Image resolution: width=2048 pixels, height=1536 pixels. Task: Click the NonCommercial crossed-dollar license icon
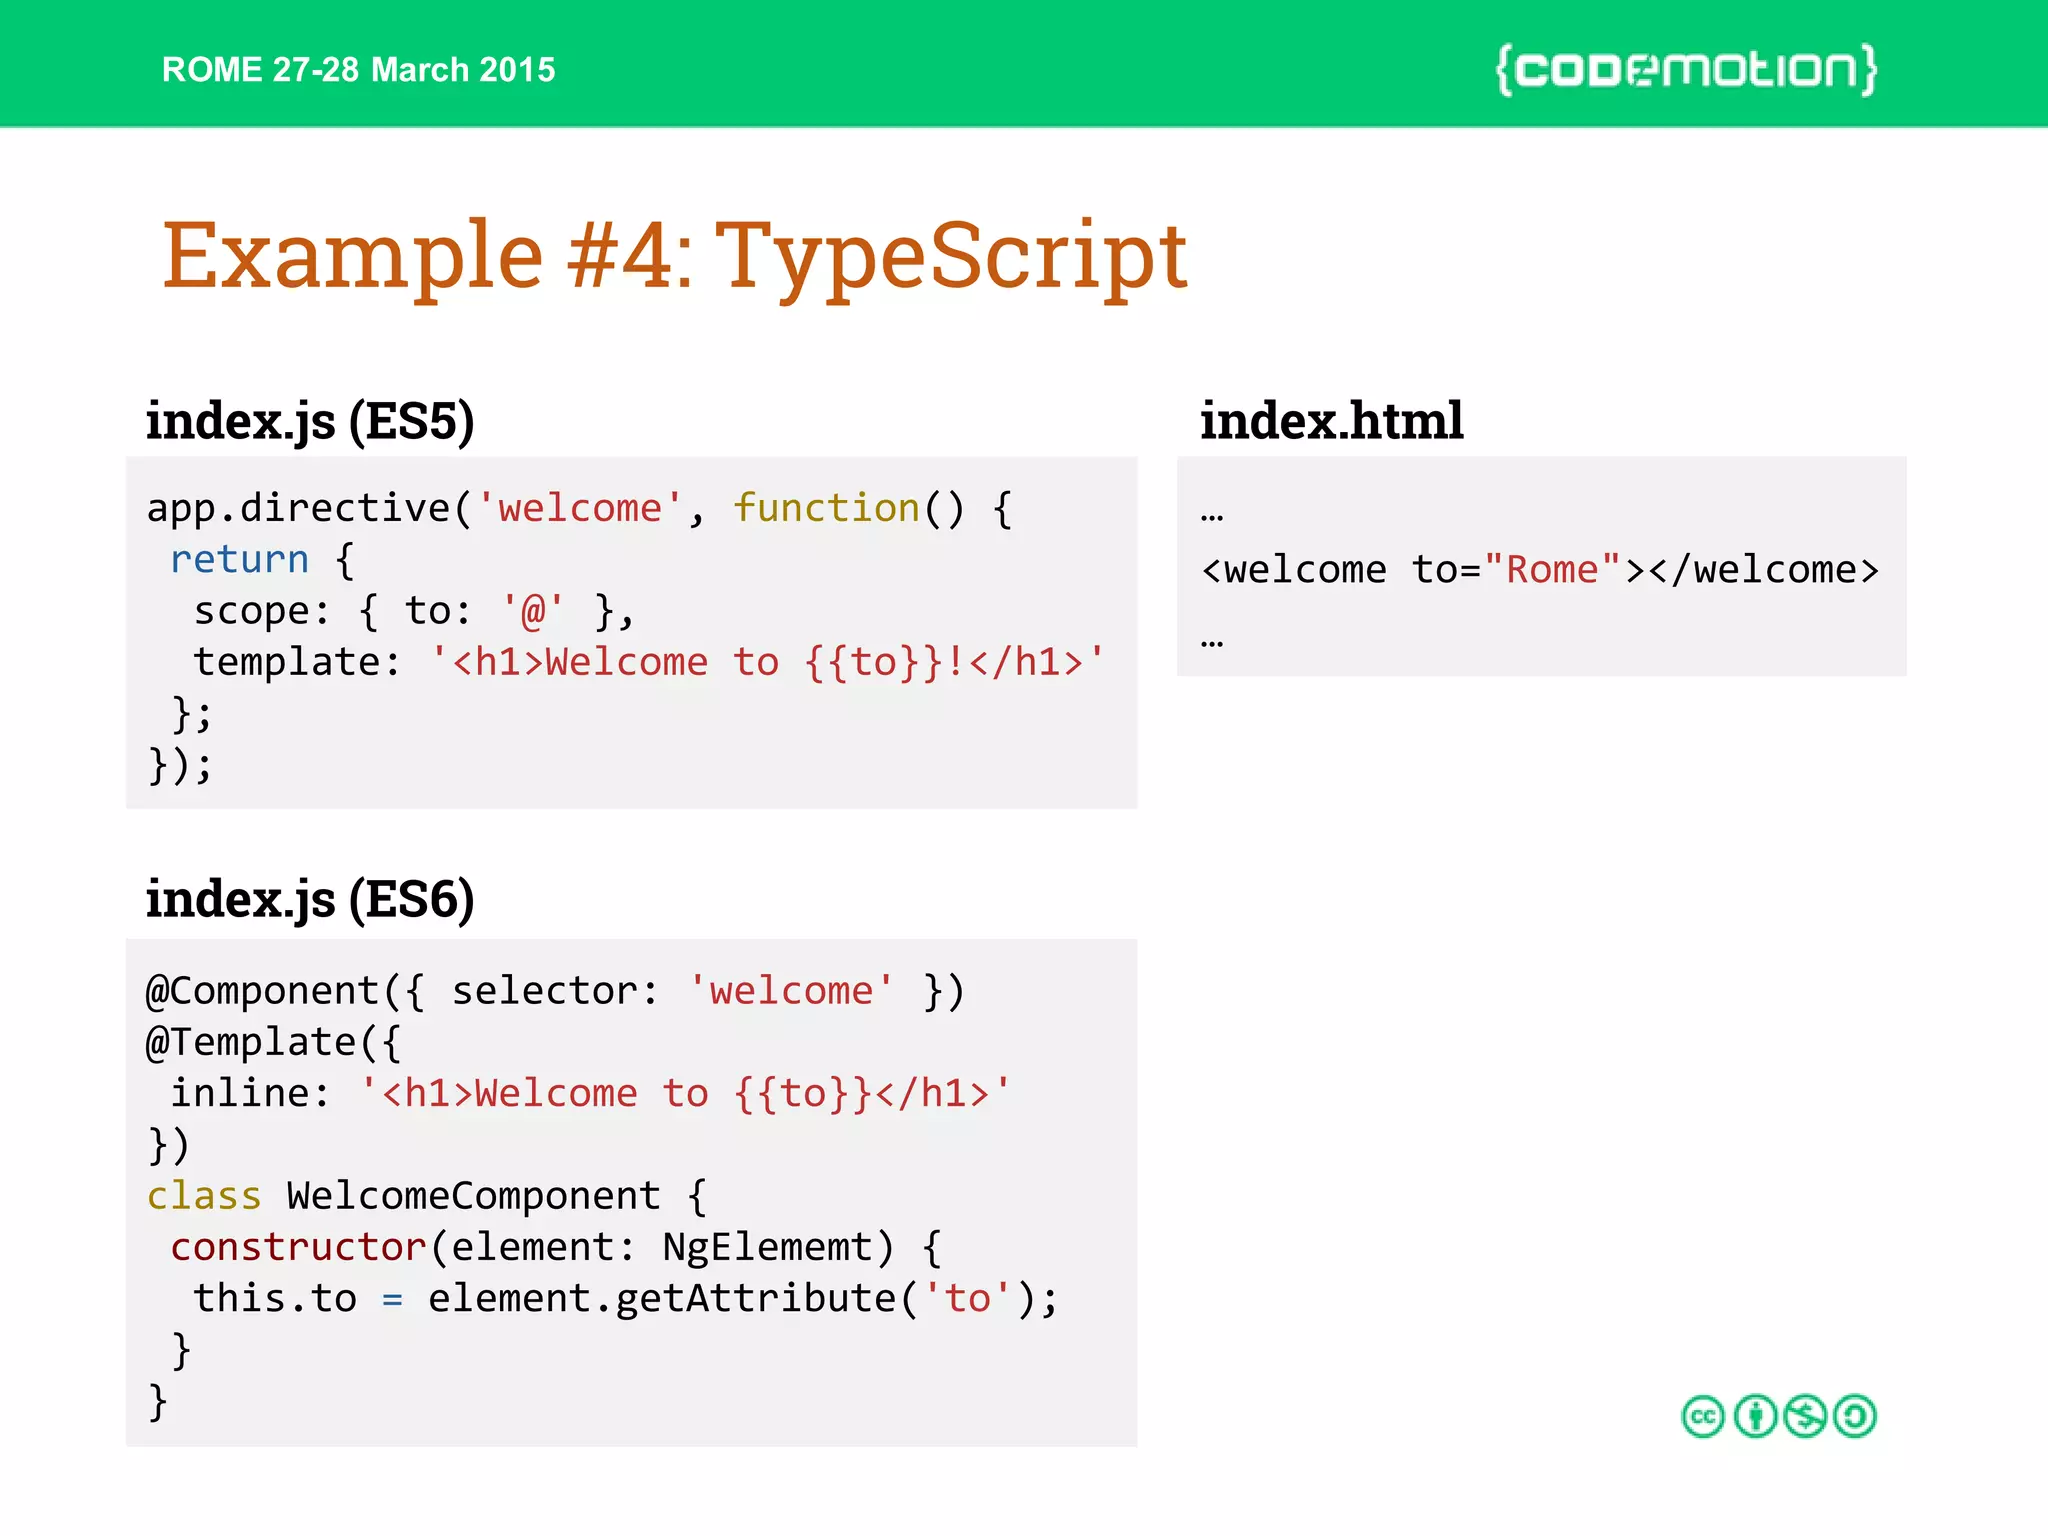(x=1805, y=1416)
